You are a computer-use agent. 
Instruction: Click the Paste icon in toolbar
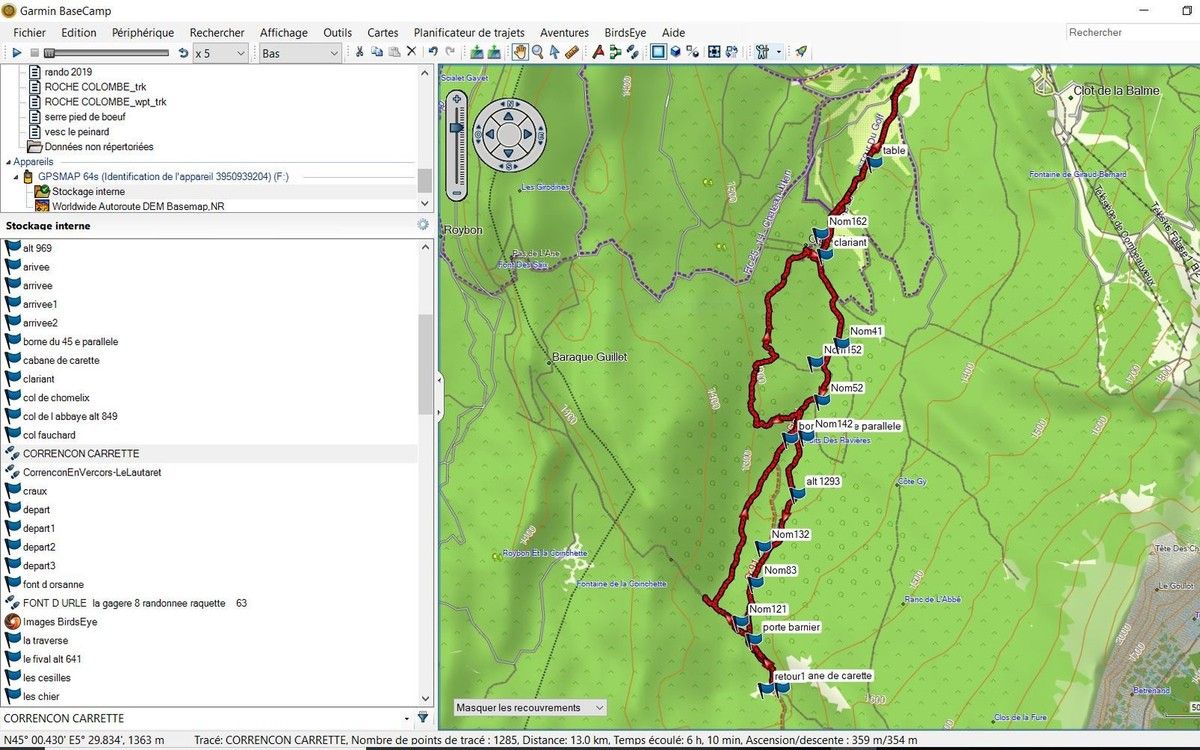[394, 53]
